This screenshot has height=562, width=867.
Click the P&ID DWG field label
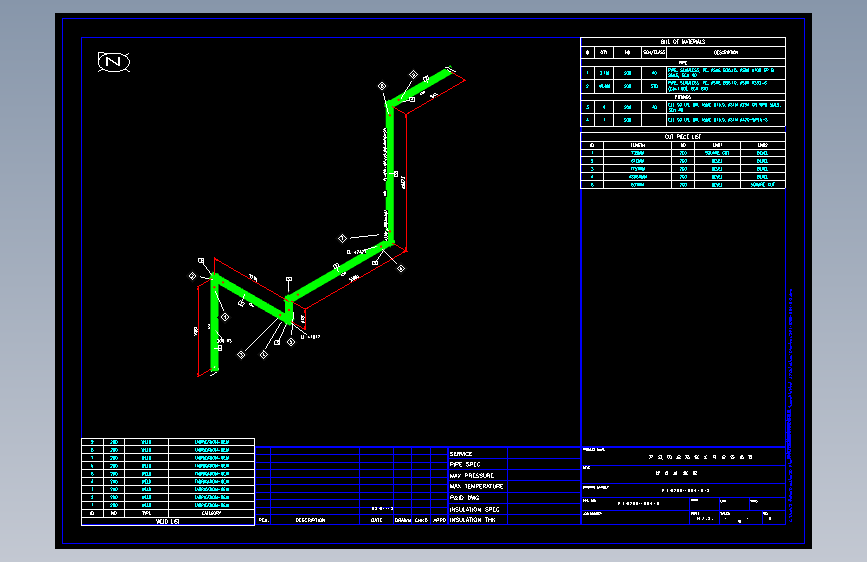click(464, 498)
